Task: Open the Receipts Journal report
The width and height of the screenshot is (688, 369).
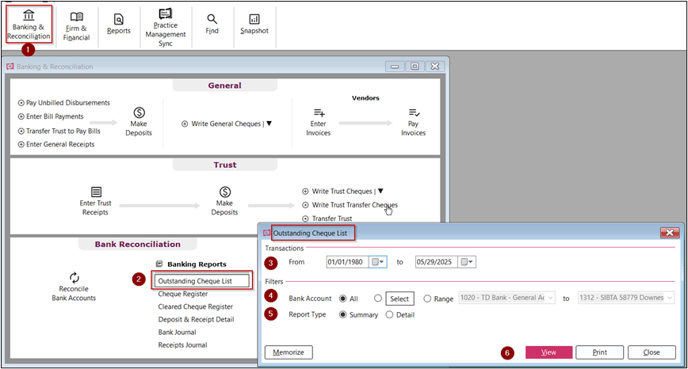Action: (183, 345)
